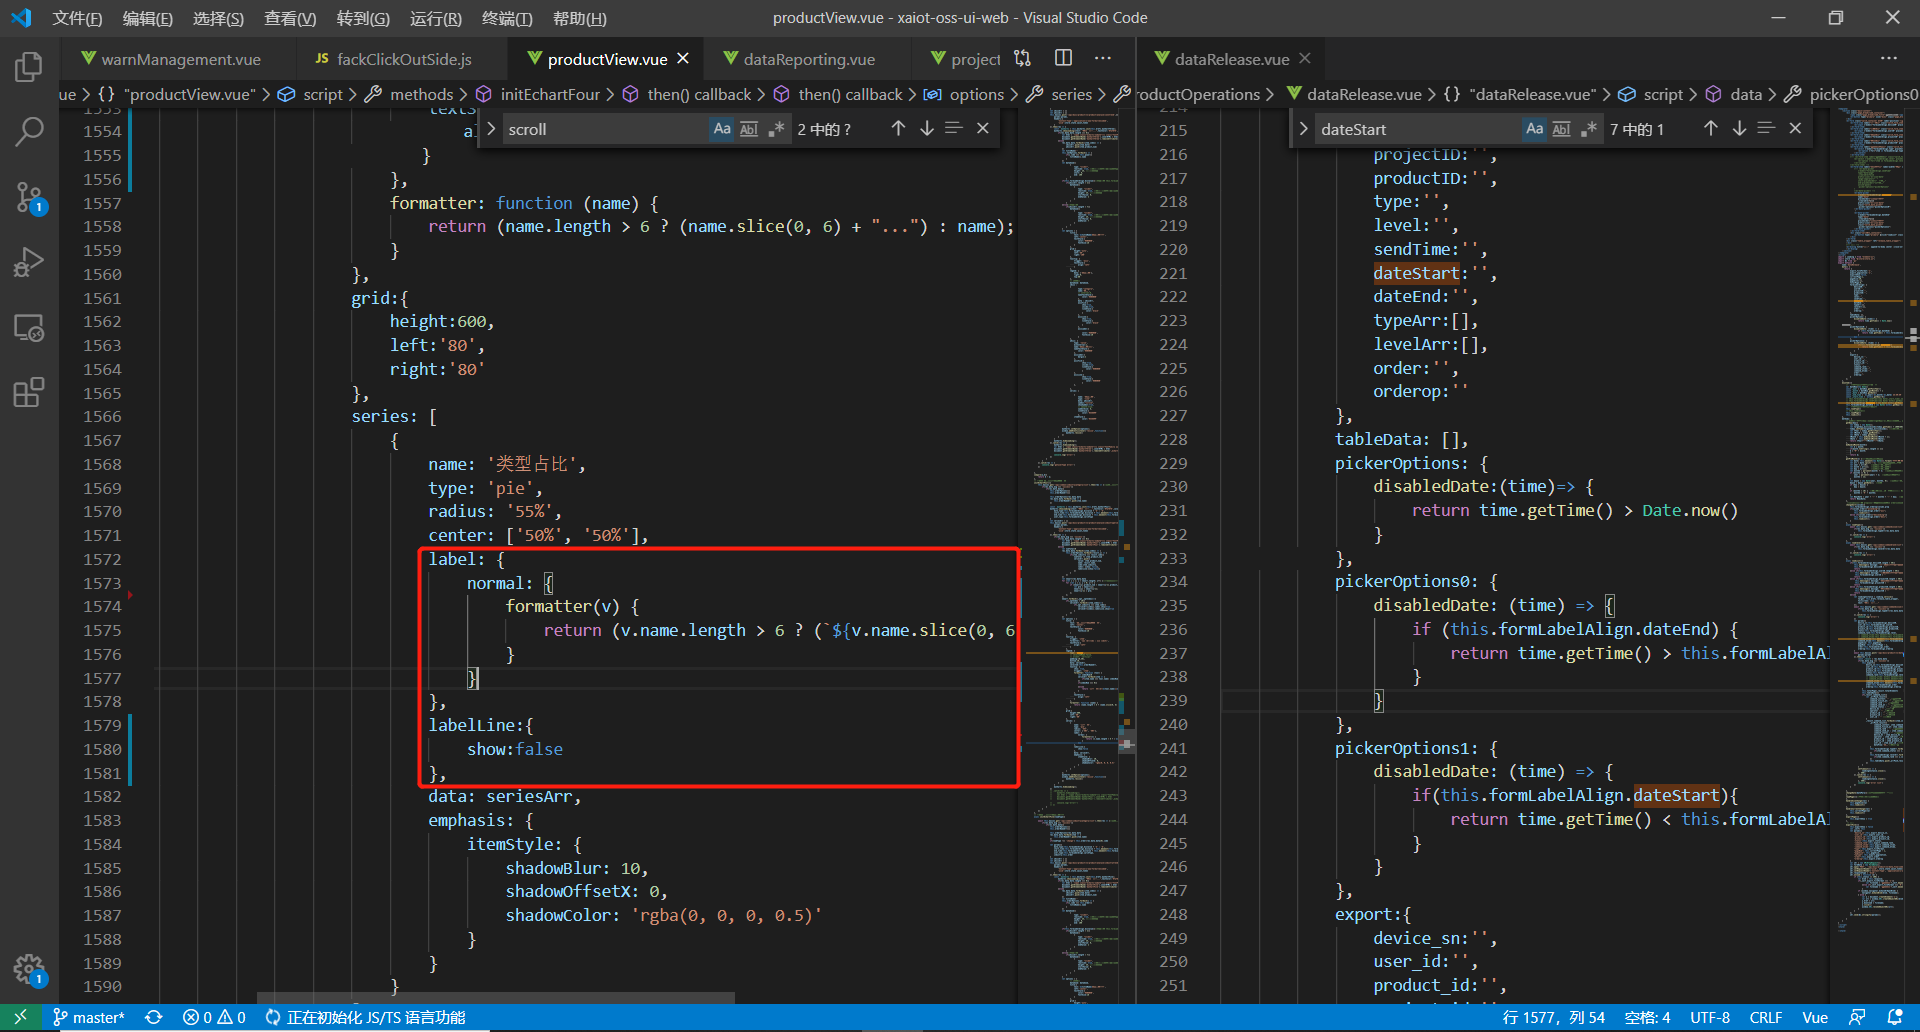The height and width of the screenshot is (1032, 1920).
Task: Click the remote window icon in status bar
Action: [20, 1017]
